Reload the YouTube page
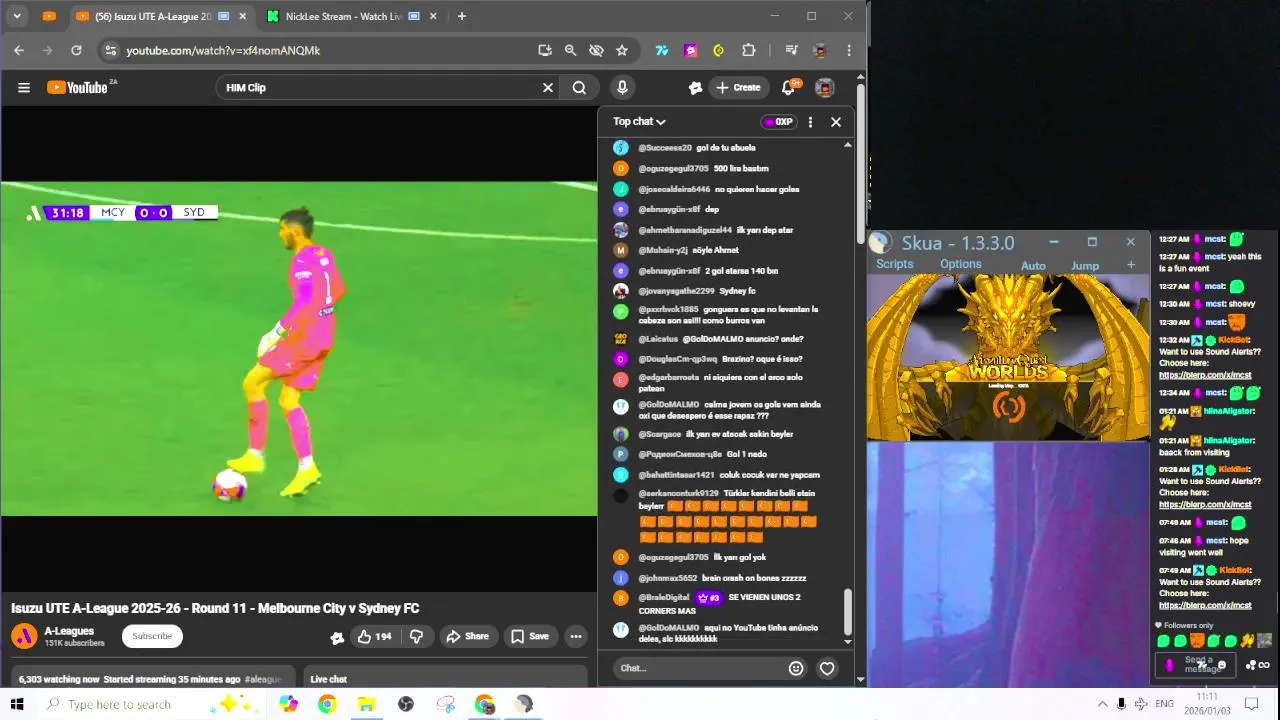 click(x=76, y=50)
